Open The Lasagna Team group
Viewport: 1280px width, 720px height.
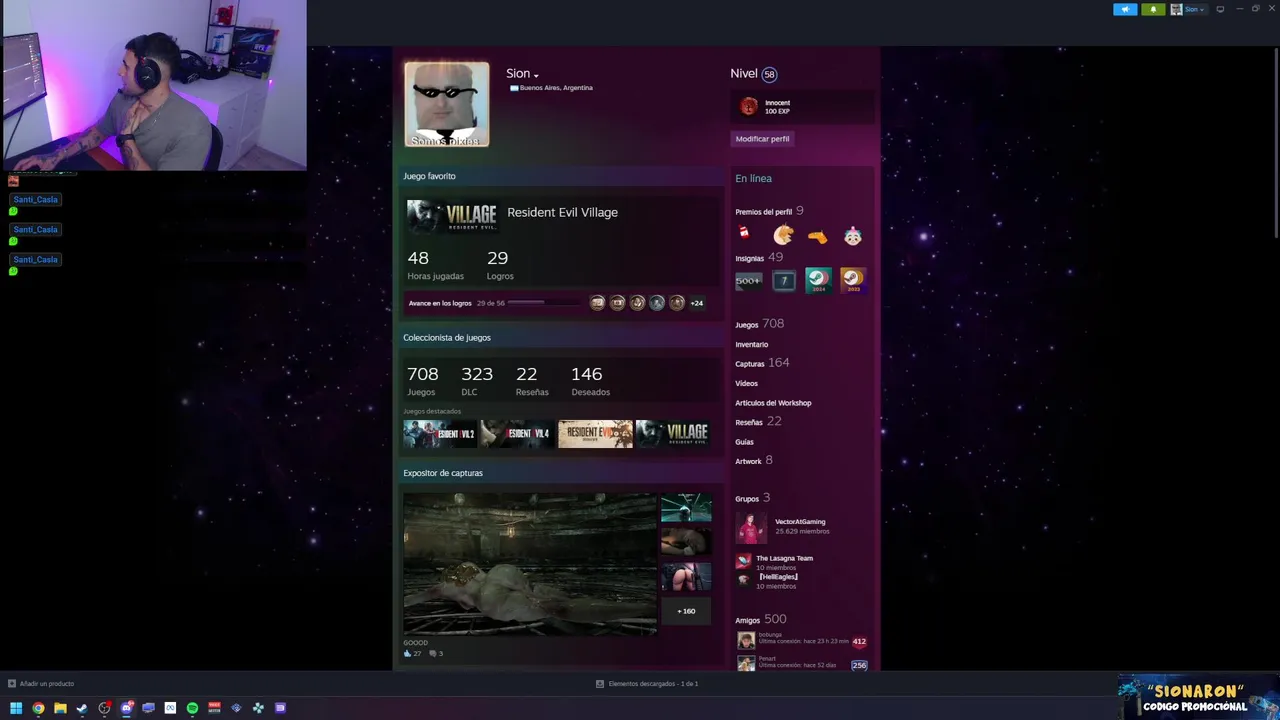(784, 558)
